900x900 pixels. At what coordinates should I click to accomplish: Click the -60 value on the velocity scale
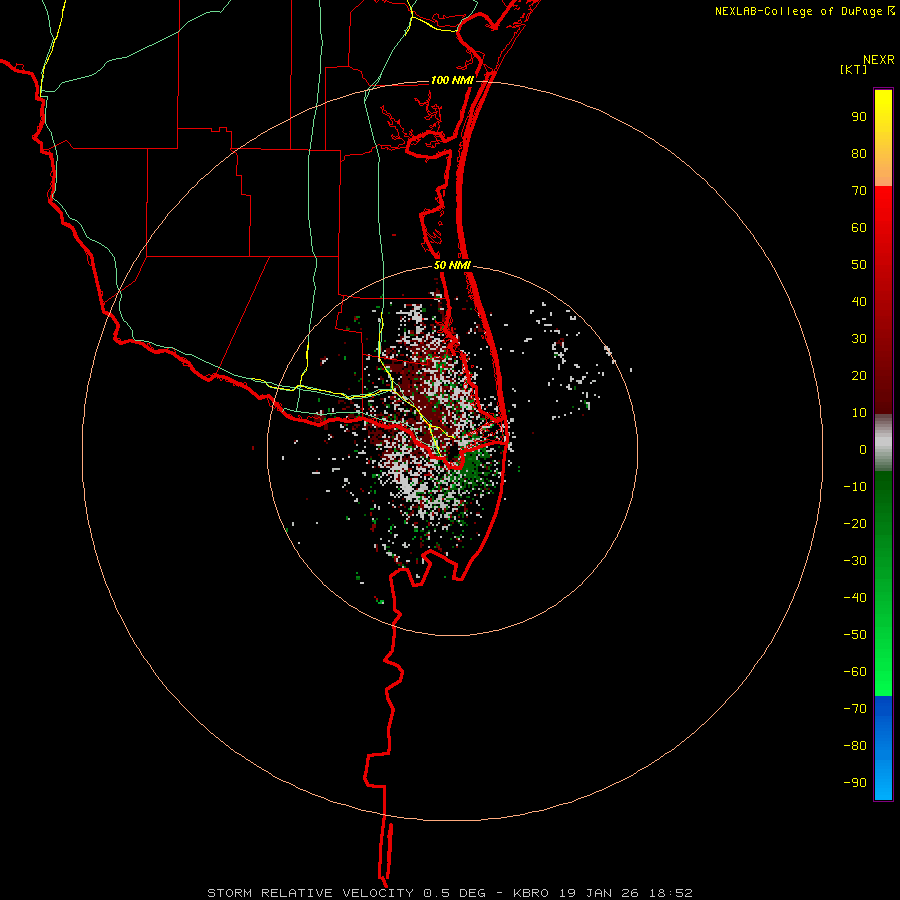tap(855, 672)
